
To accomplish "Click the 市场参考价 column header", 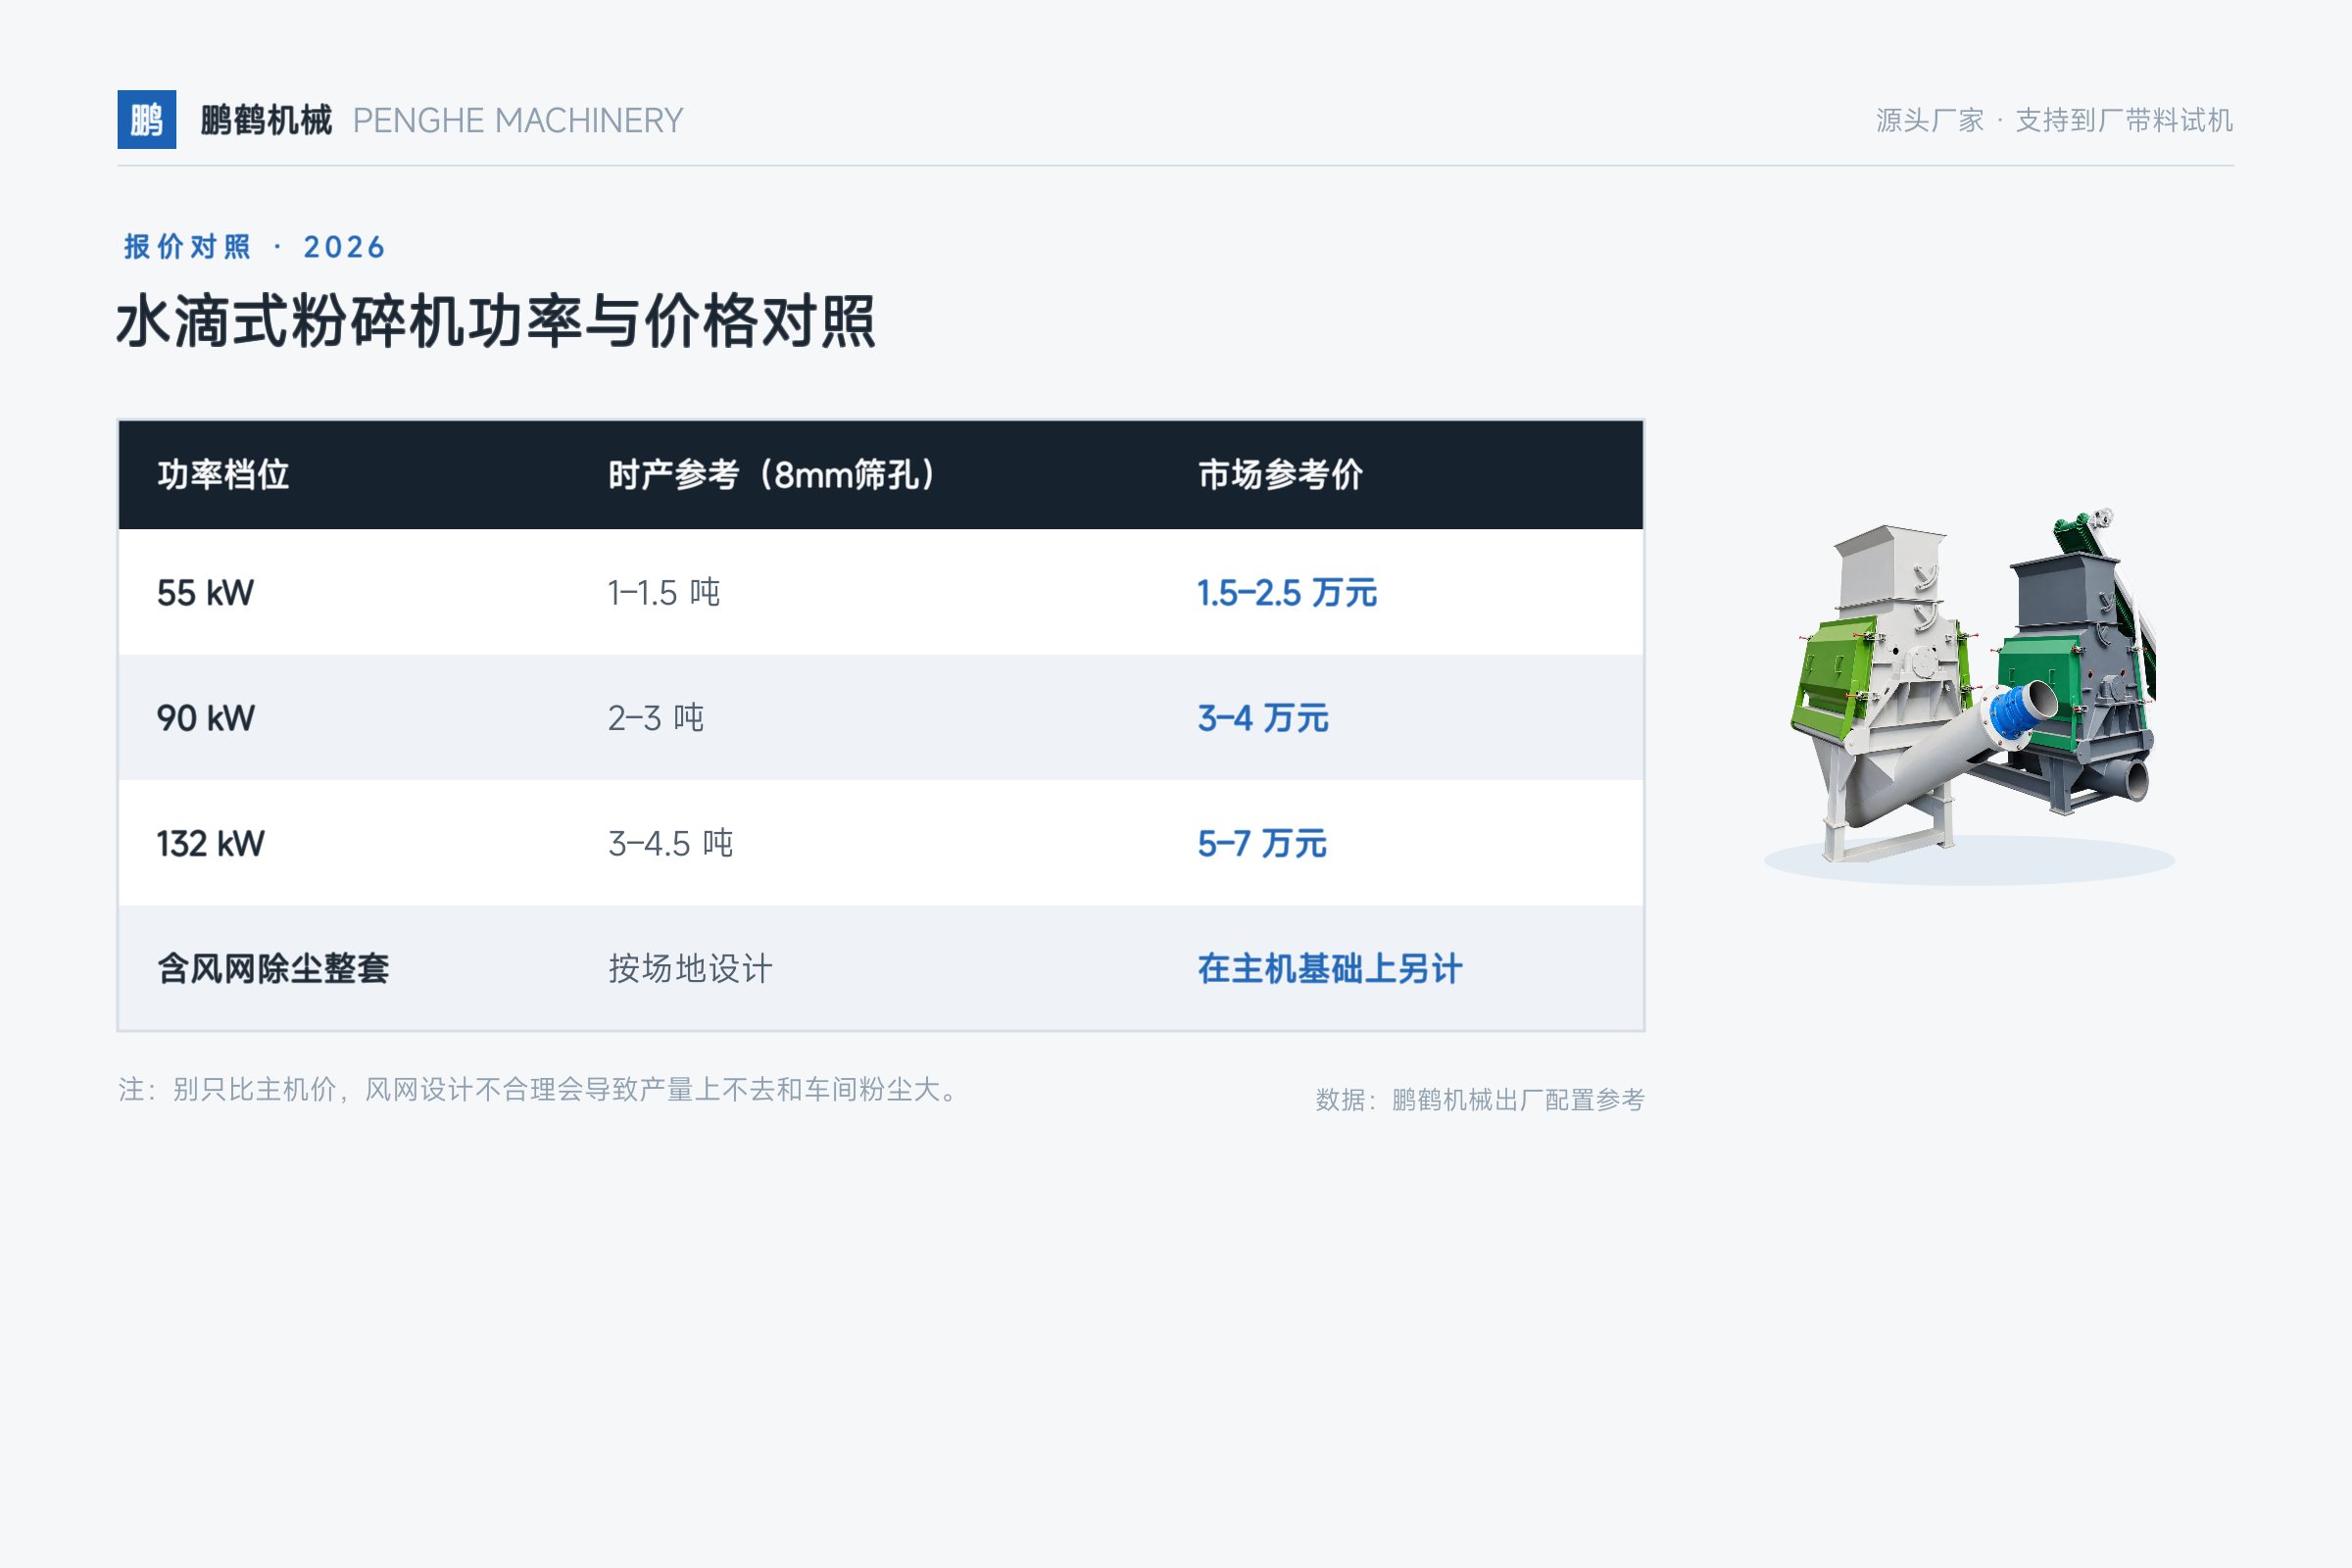I will [x=1280, y=474].
